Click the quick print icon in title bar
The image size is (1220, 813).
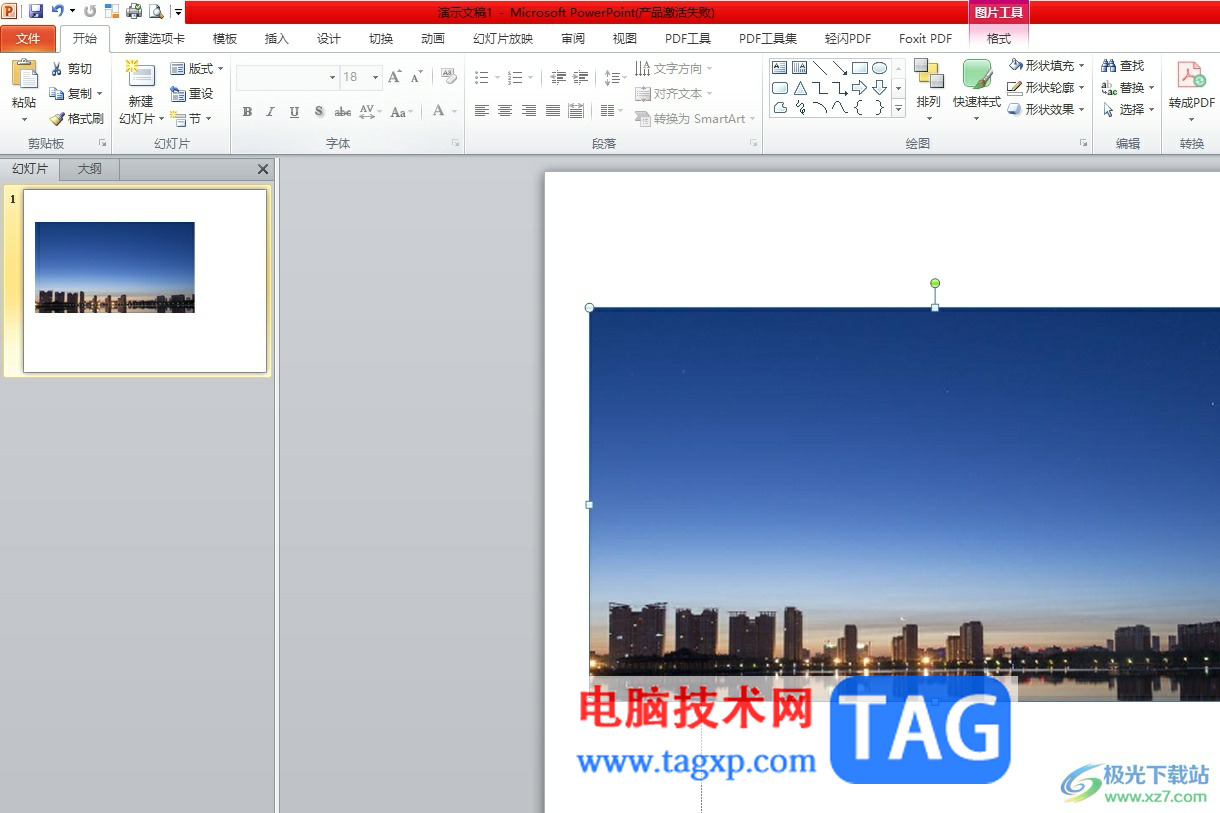(134, 11)
